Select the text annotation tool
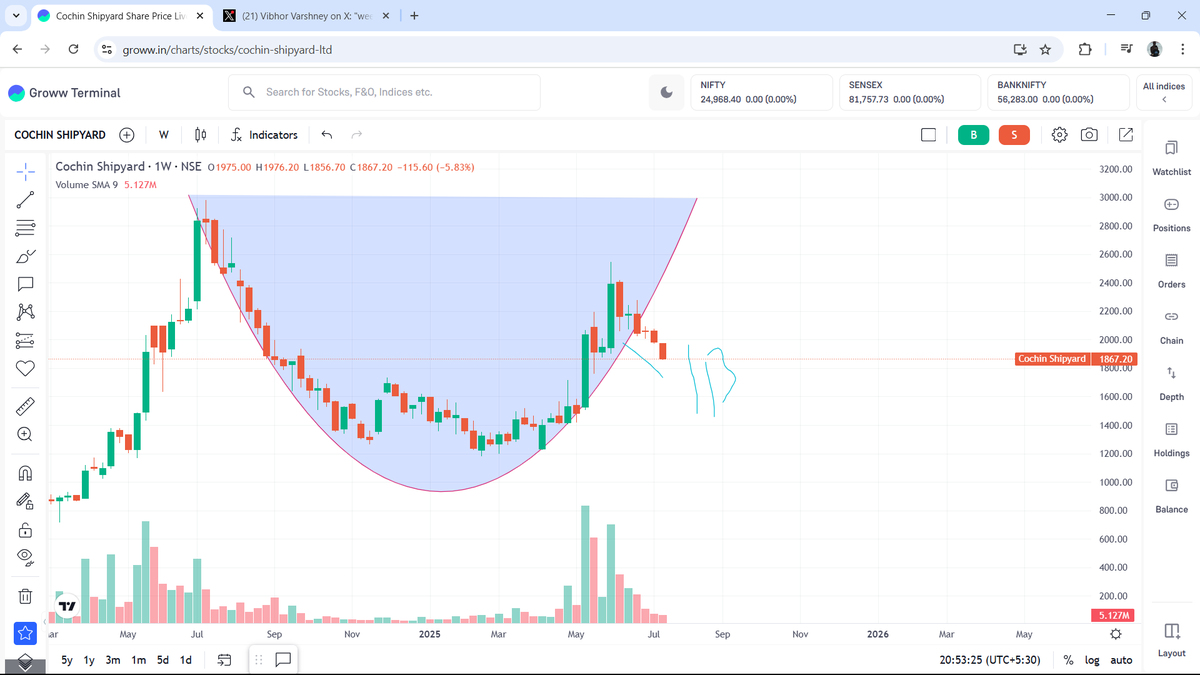This screenshot has width=1200, height=675. [x=26, y=284]
